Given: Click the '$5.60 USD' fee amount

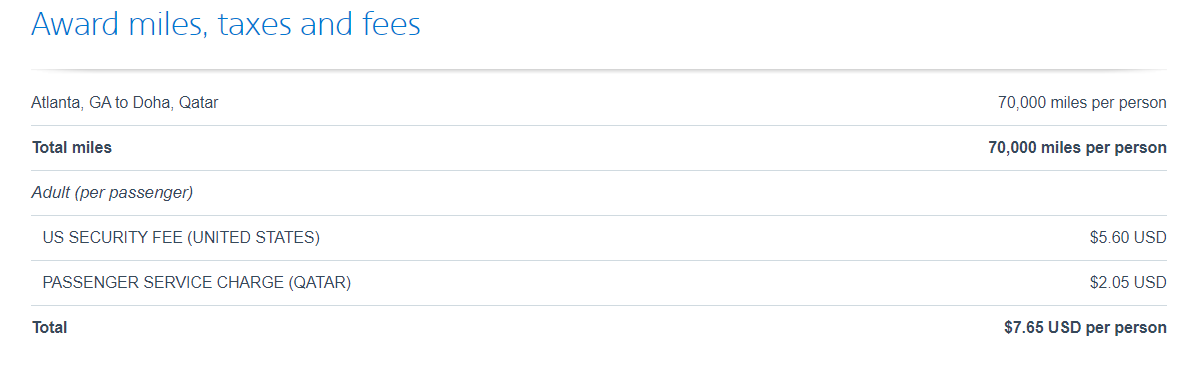Looking at the screenshot, I should (x=1128, y=238).
